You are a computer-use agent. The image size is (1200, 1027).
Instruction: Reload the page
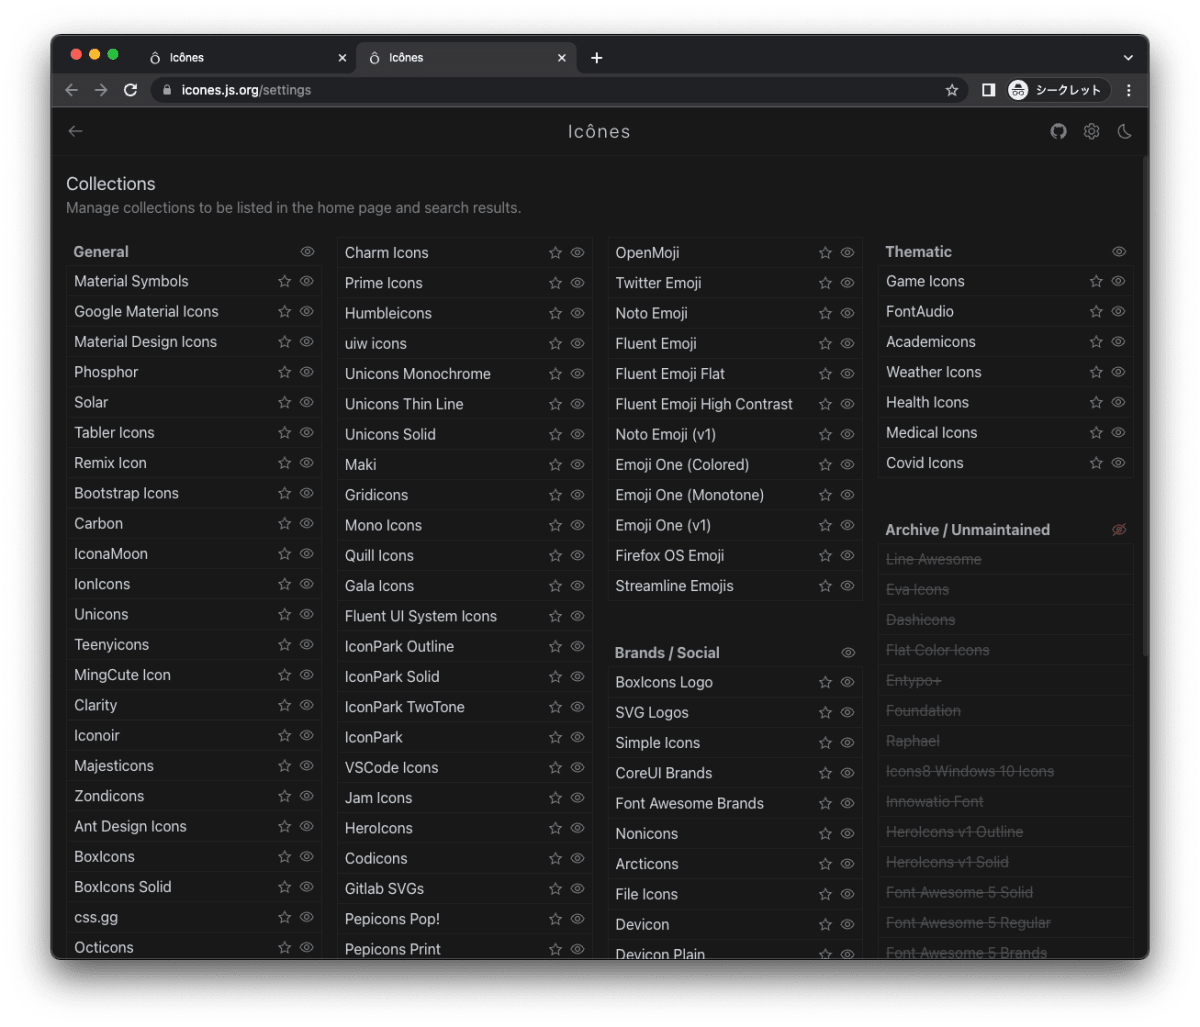pos(130,90)
